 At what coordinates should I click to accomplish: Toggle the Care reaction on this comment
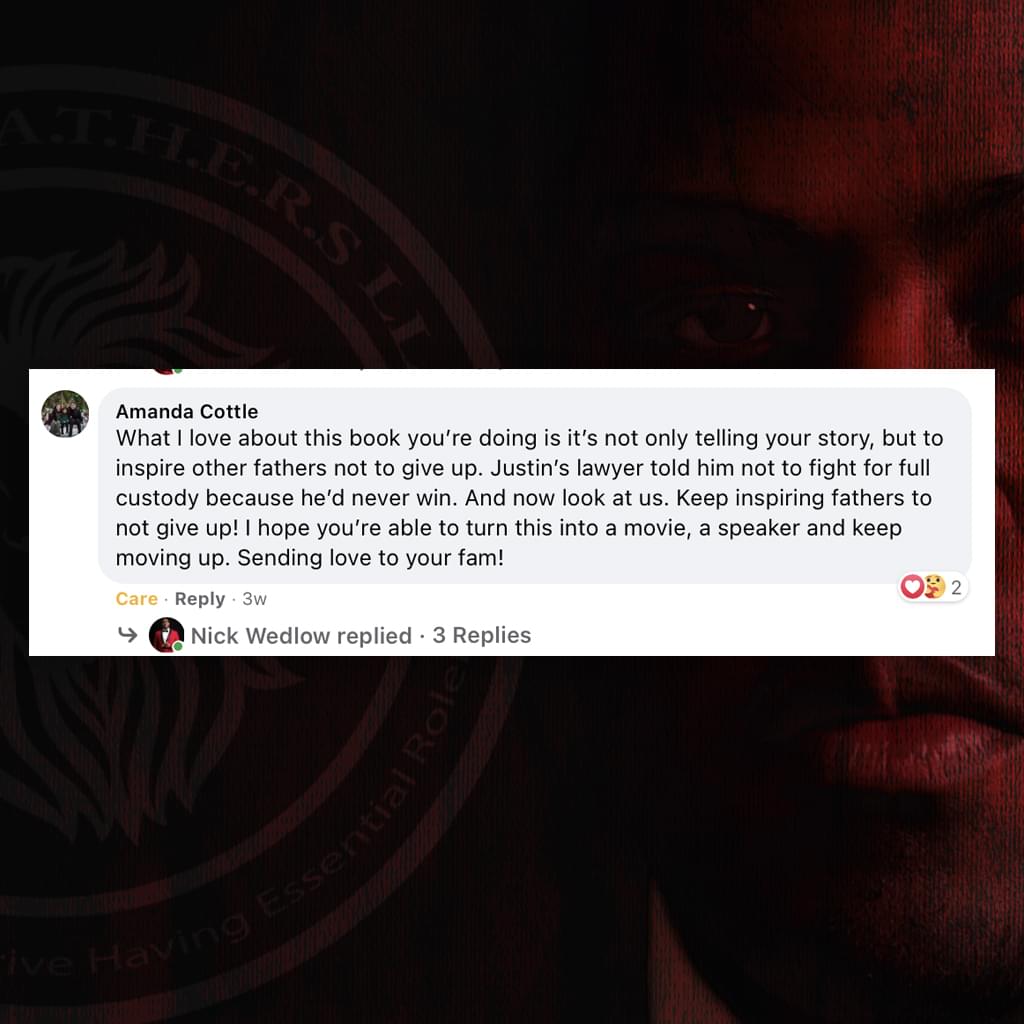[136, 599]
